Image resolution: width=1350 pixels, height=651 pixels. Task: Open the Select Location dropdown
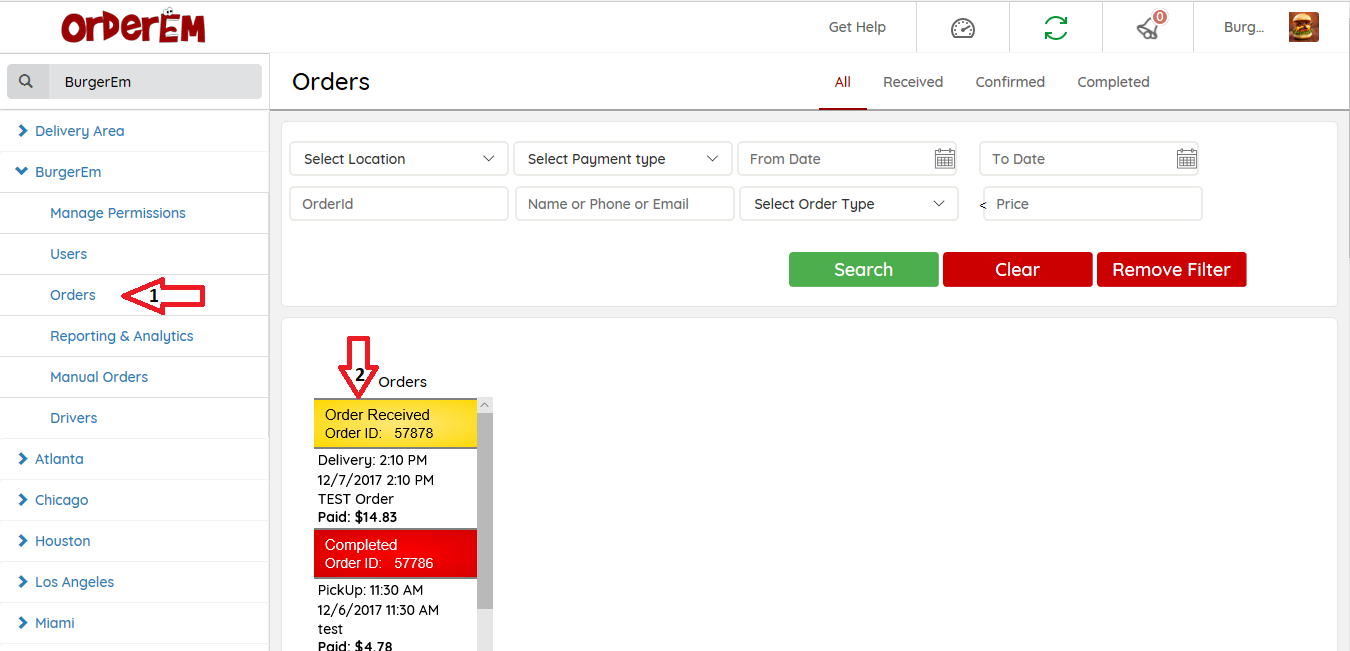pyautogui.click(x=398, y=159)
